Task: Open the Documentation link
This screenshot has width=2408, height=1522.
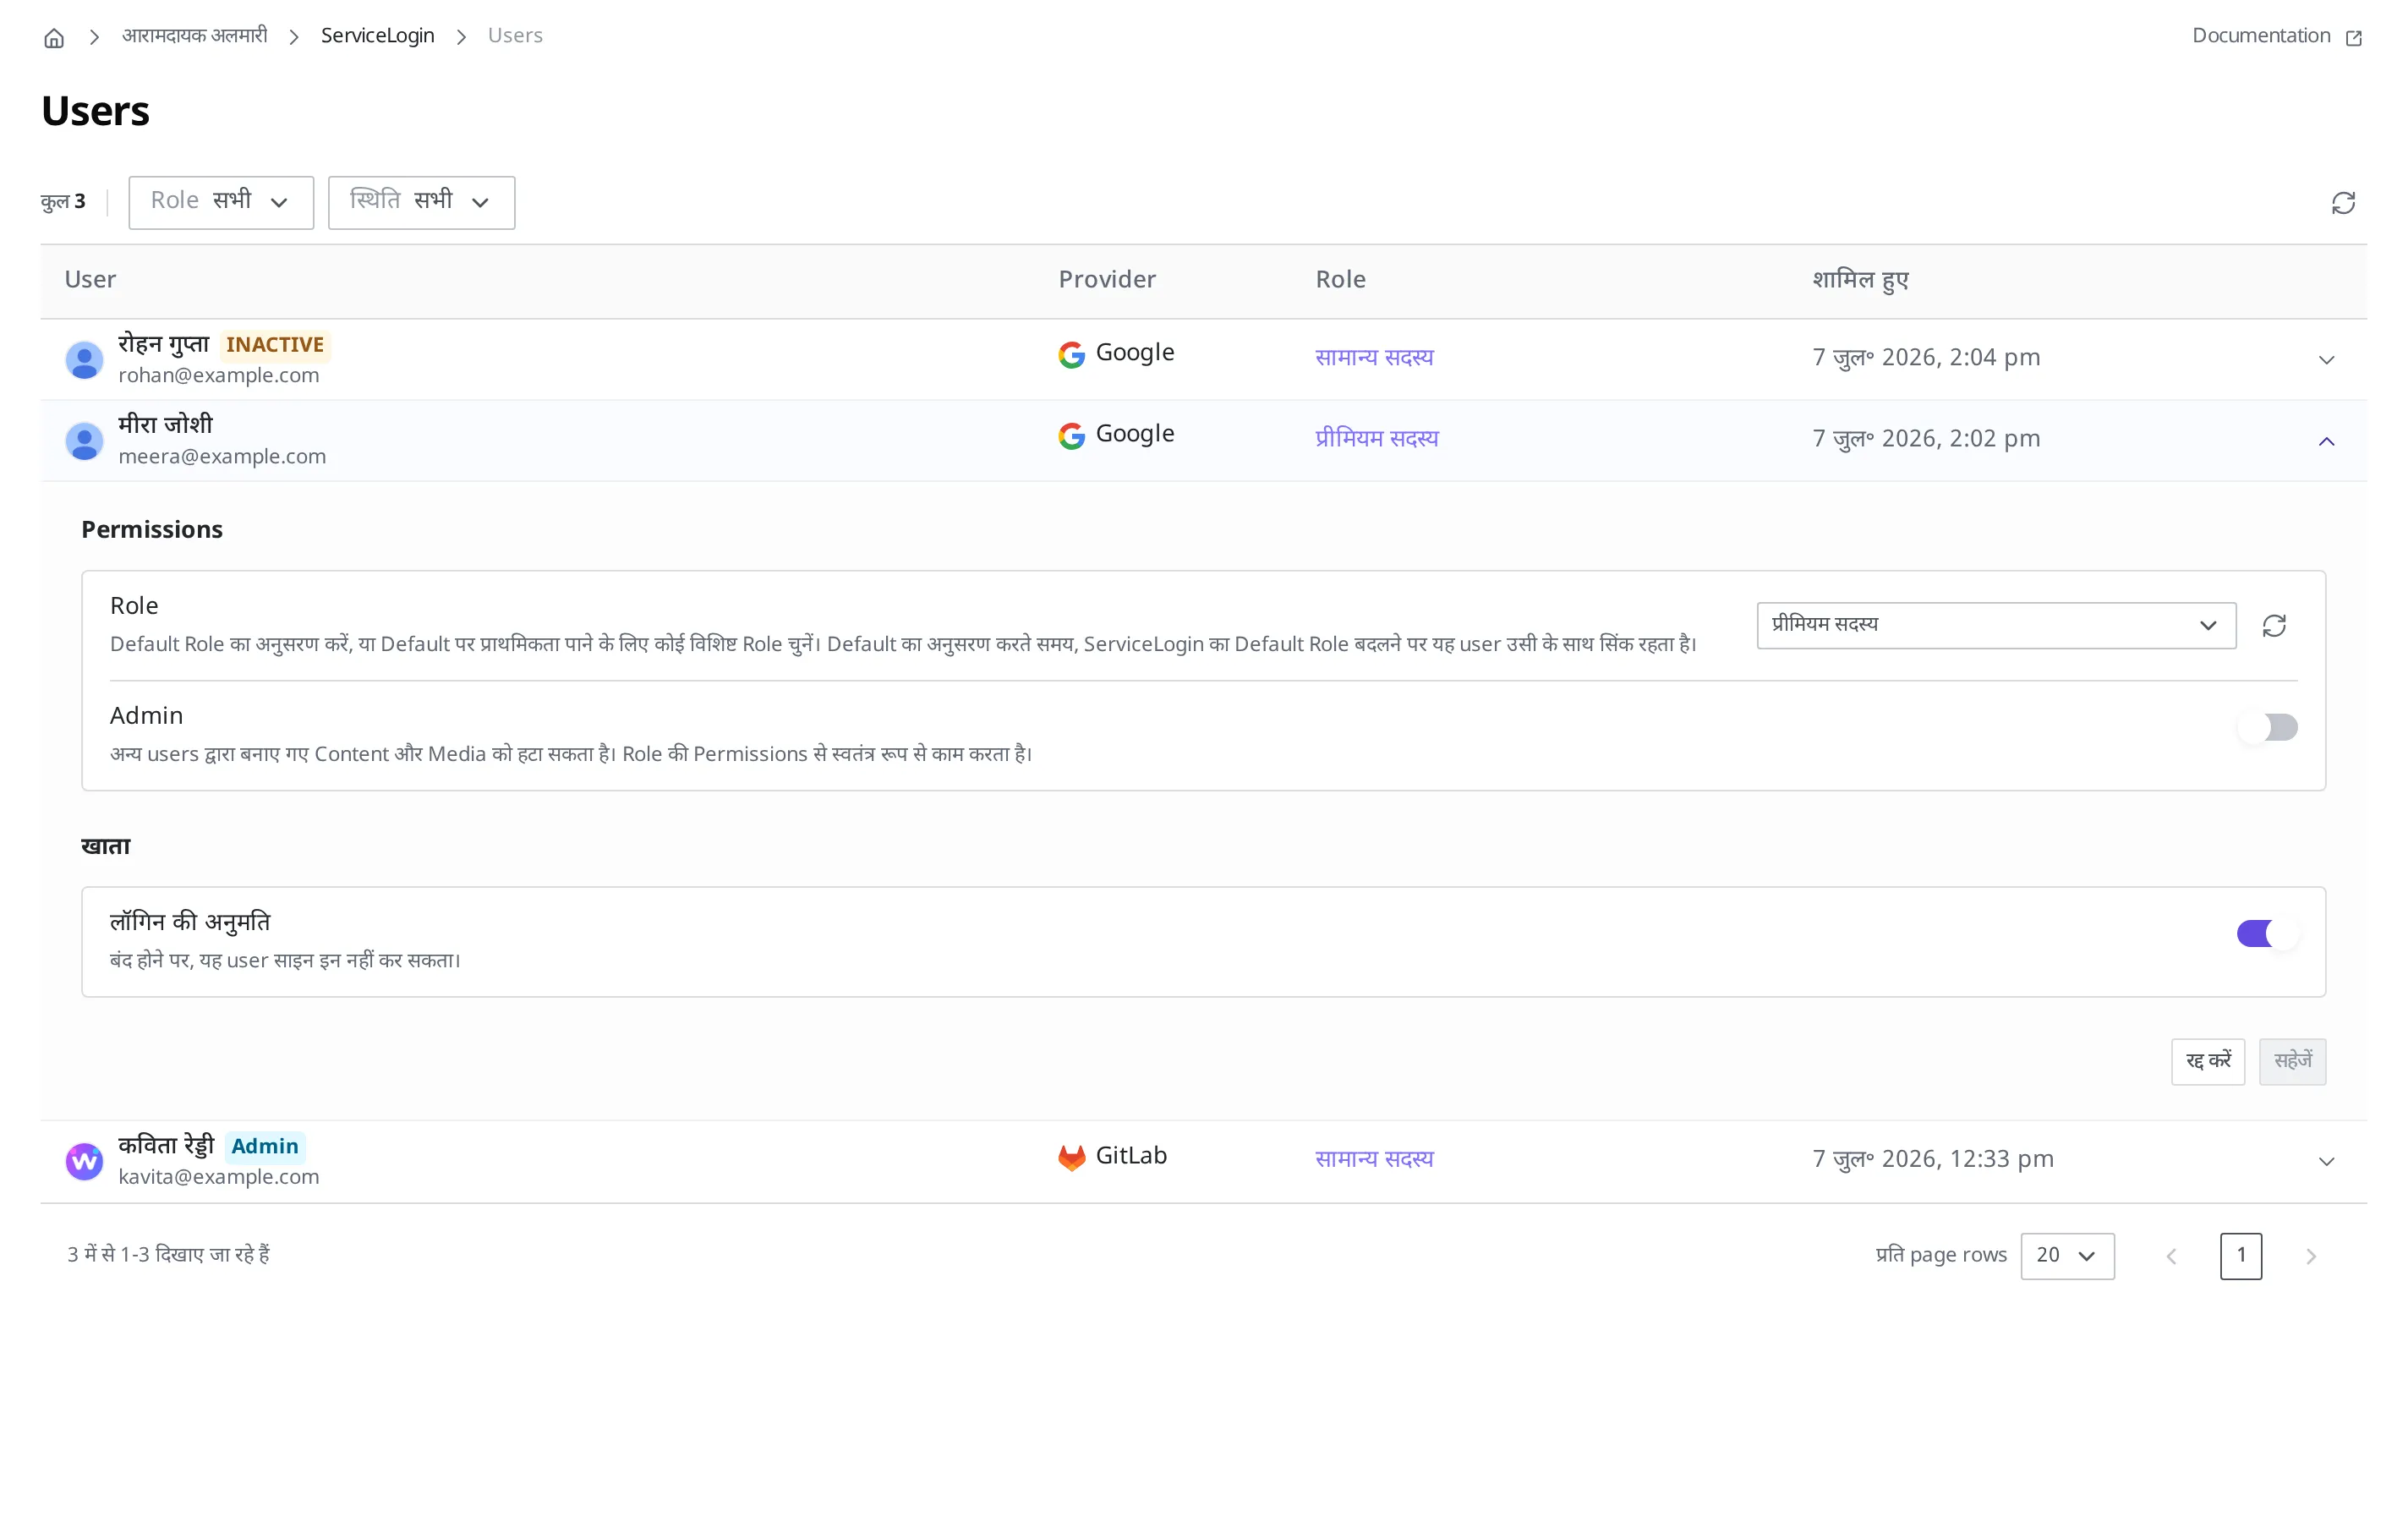Action: pos(2261,36)
